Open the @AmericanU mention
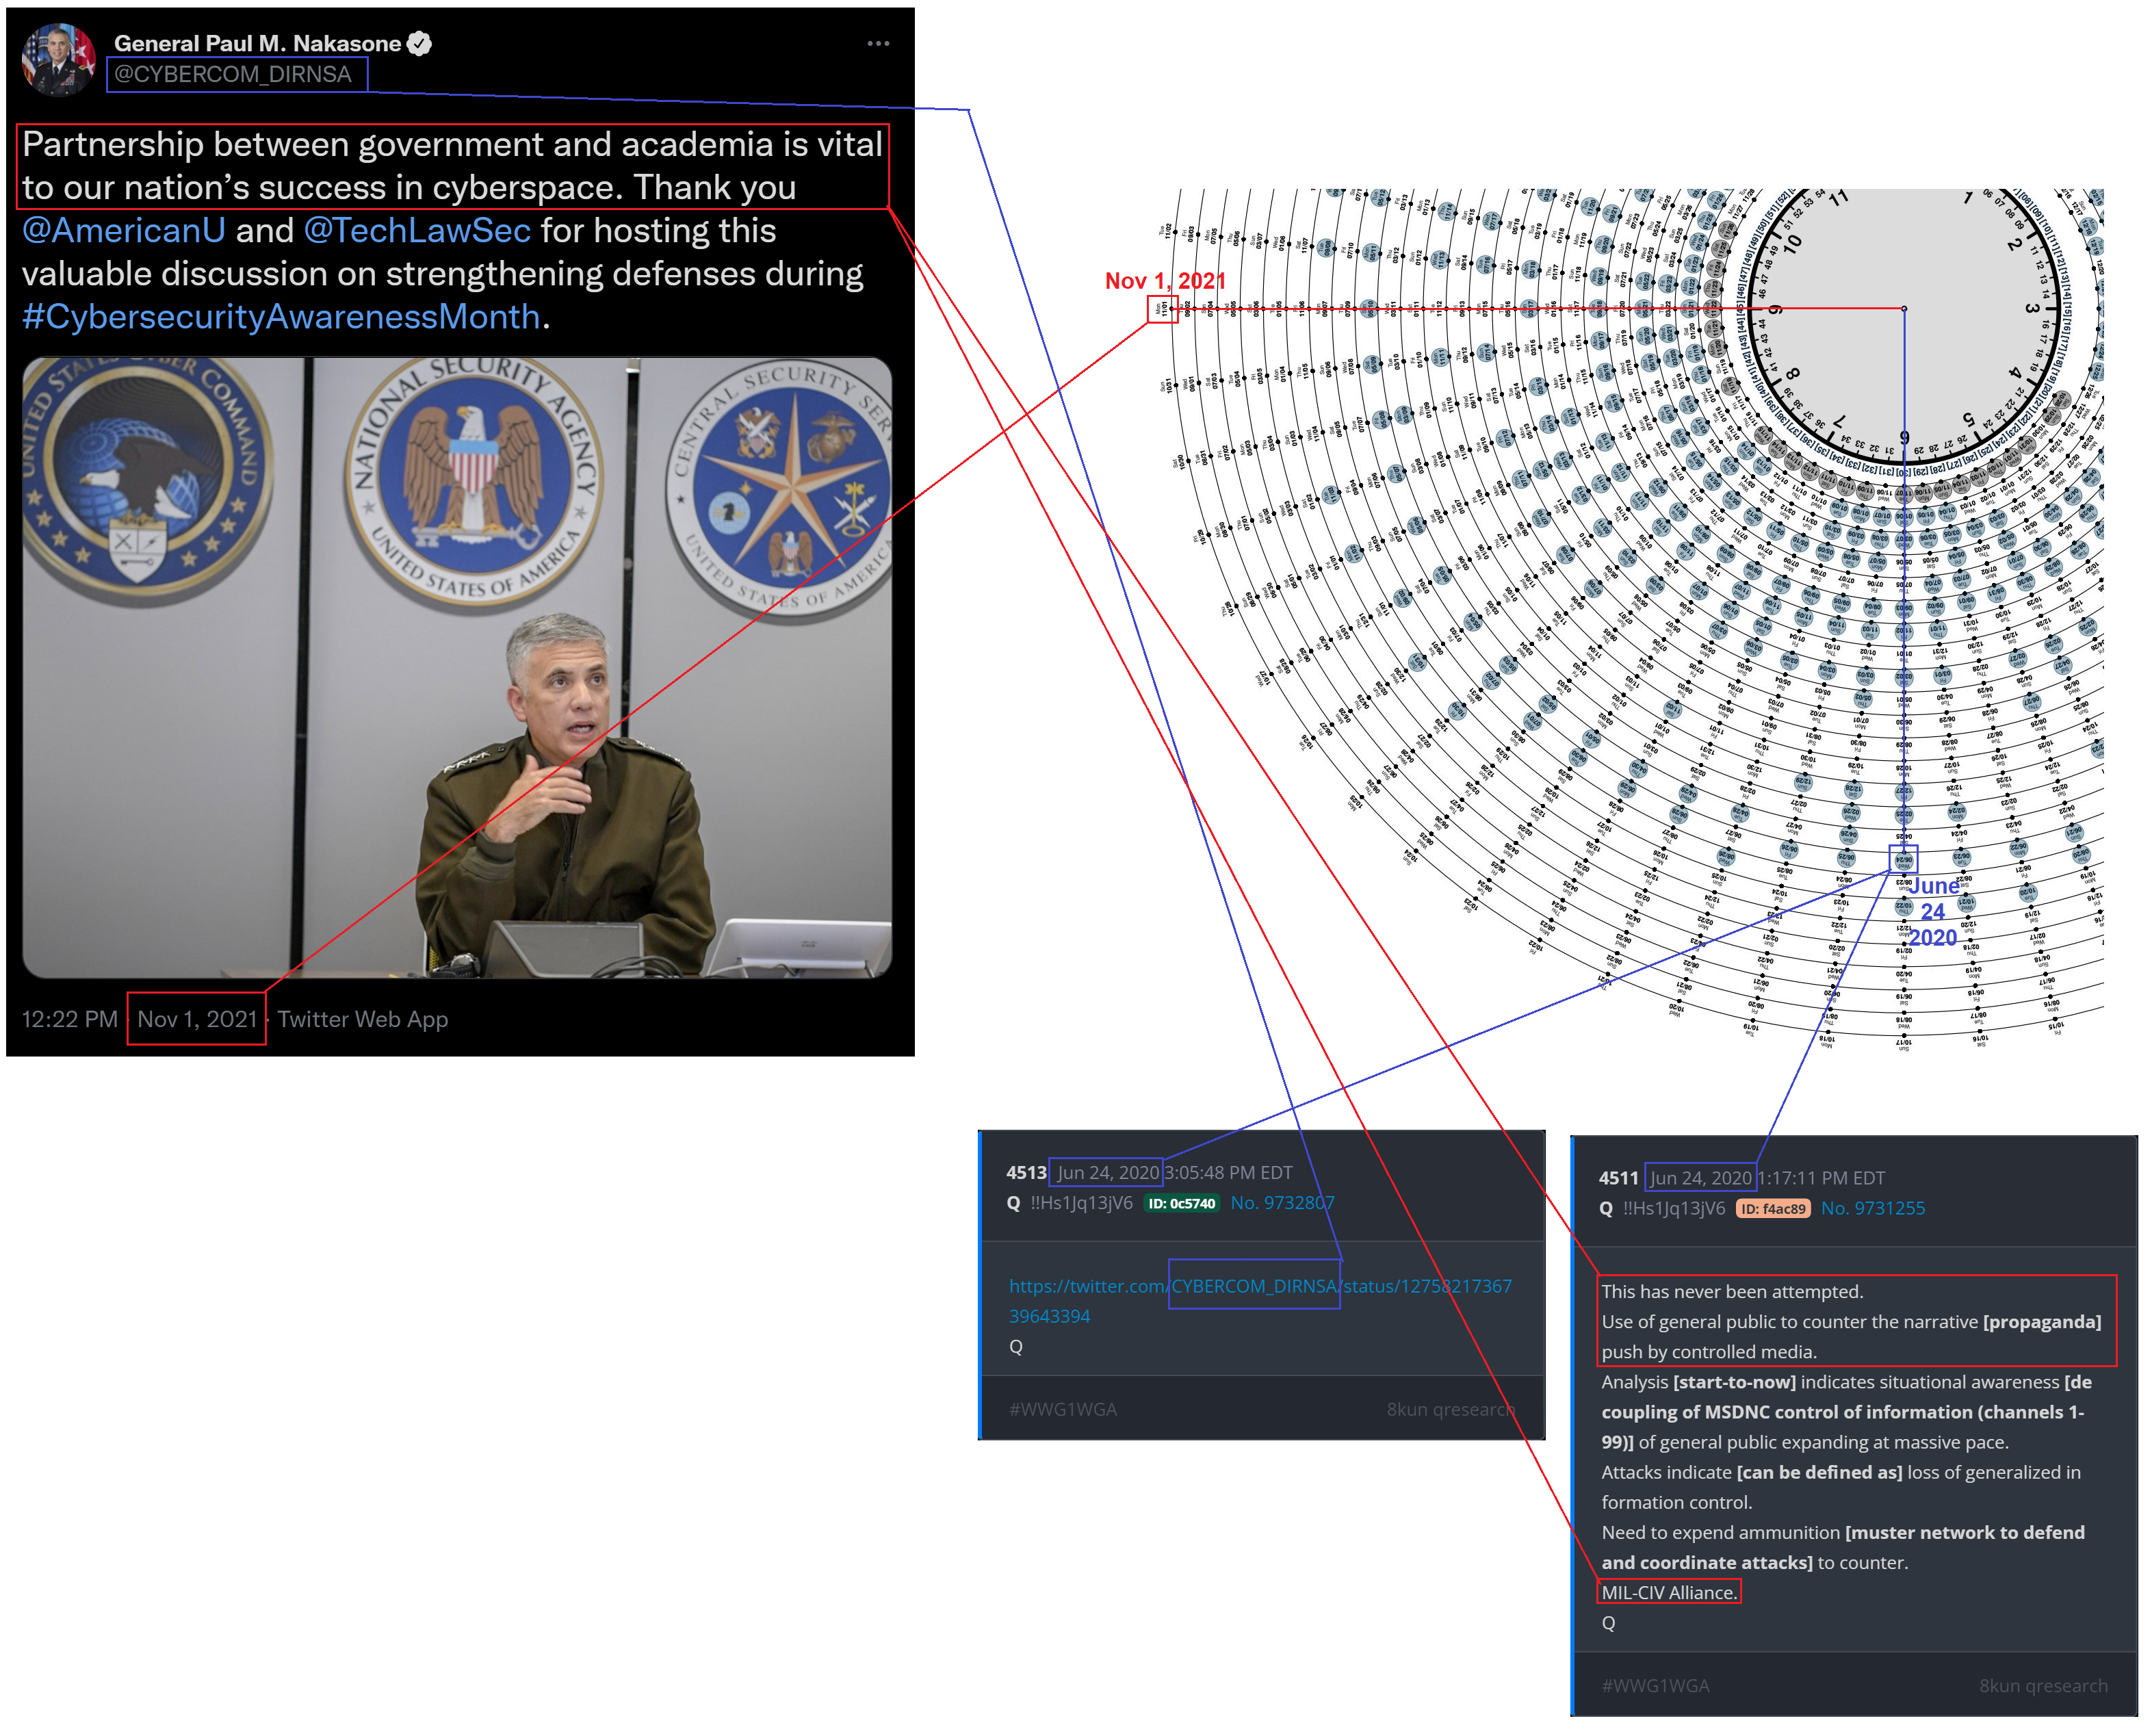2152x1736 pixels. pos(124,231)
